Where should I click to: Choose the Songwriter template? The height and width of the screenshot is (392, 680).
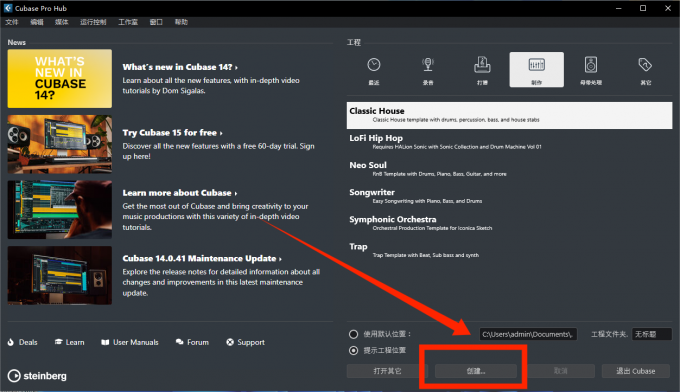(510, 196)
